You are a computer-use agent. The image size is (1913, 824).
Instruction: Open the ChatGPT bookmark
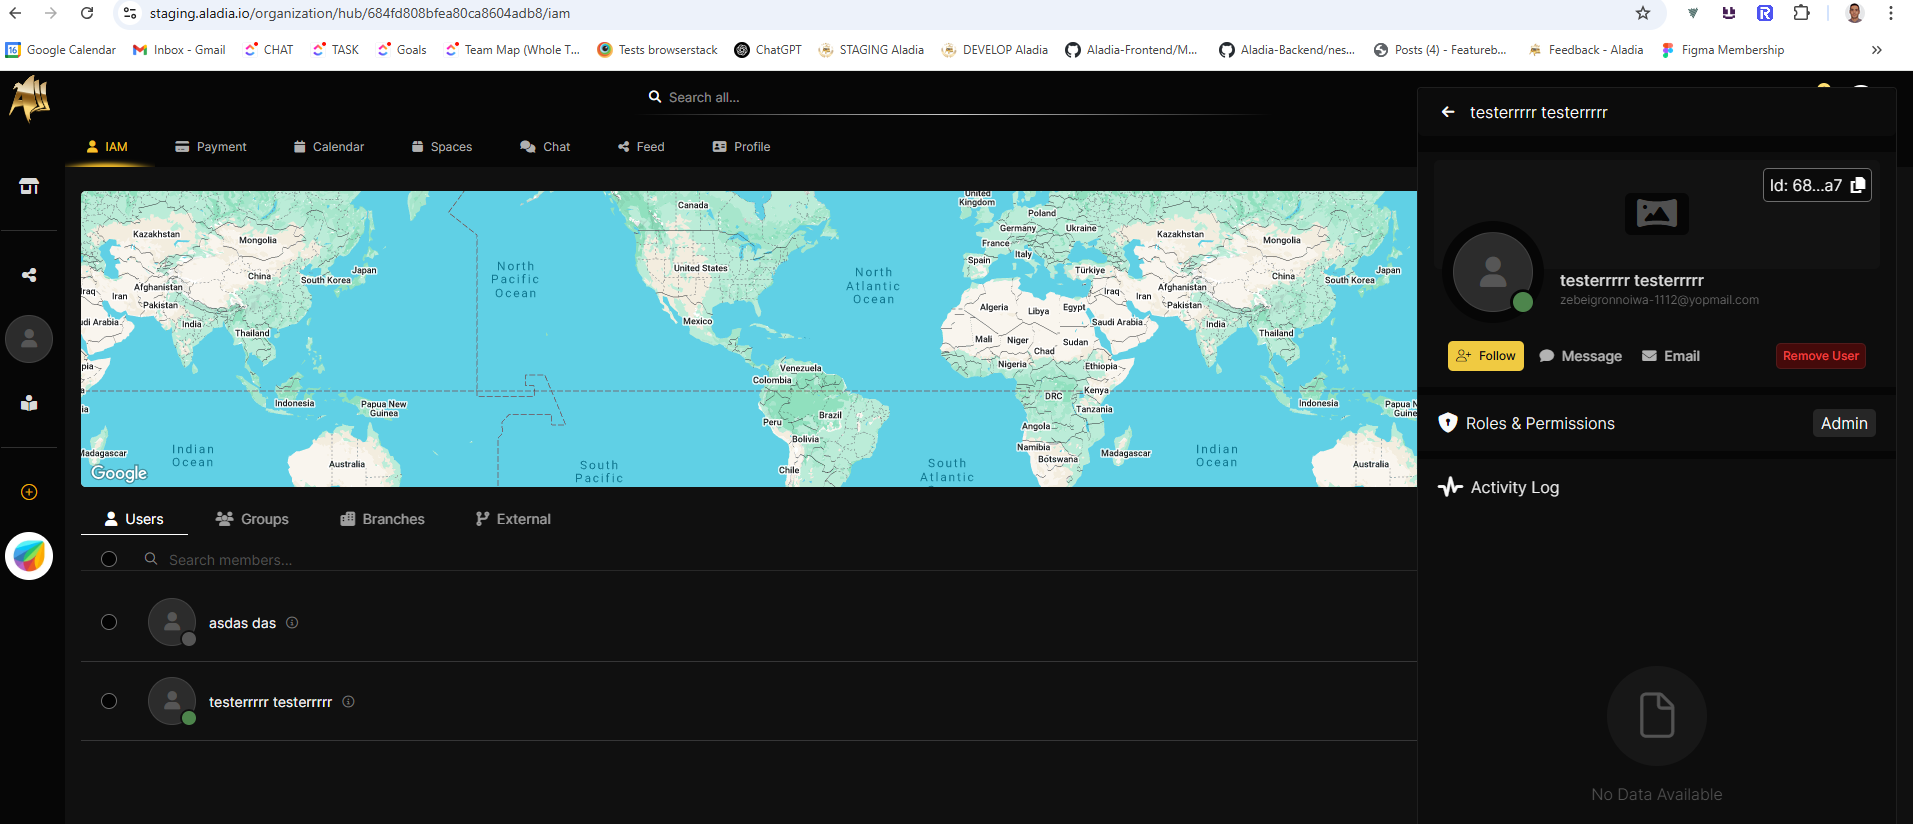(768, 50)
